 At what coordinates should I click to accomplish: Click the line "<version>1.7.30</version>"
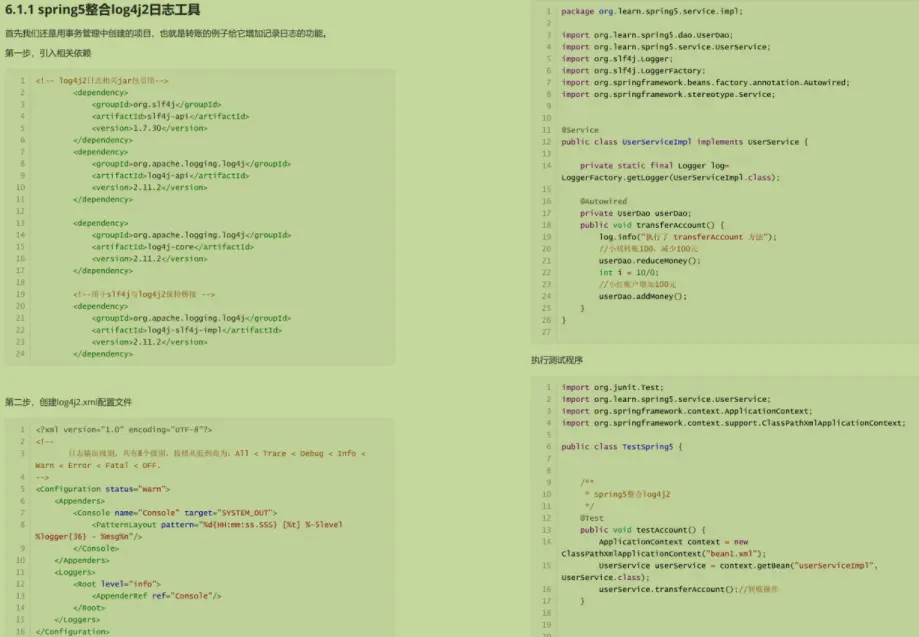pyautogui.click(x=149, y=128)
